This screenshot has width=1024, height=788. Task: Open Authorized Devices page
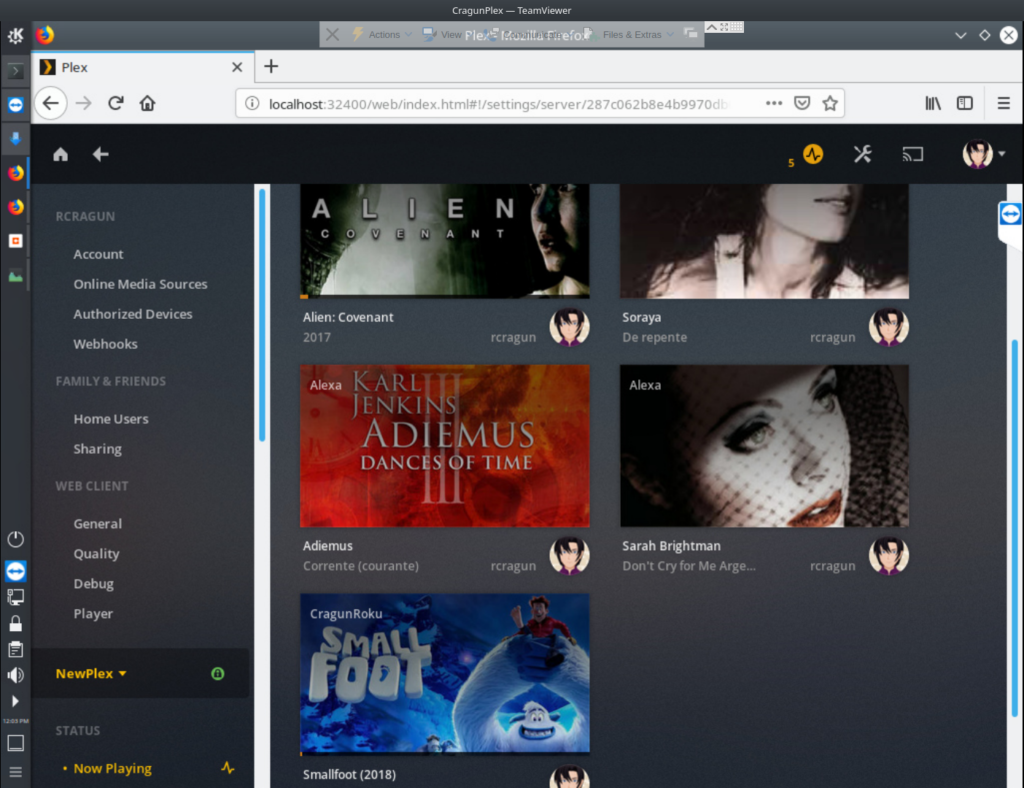pyautogui.click(x=133, y=314)
